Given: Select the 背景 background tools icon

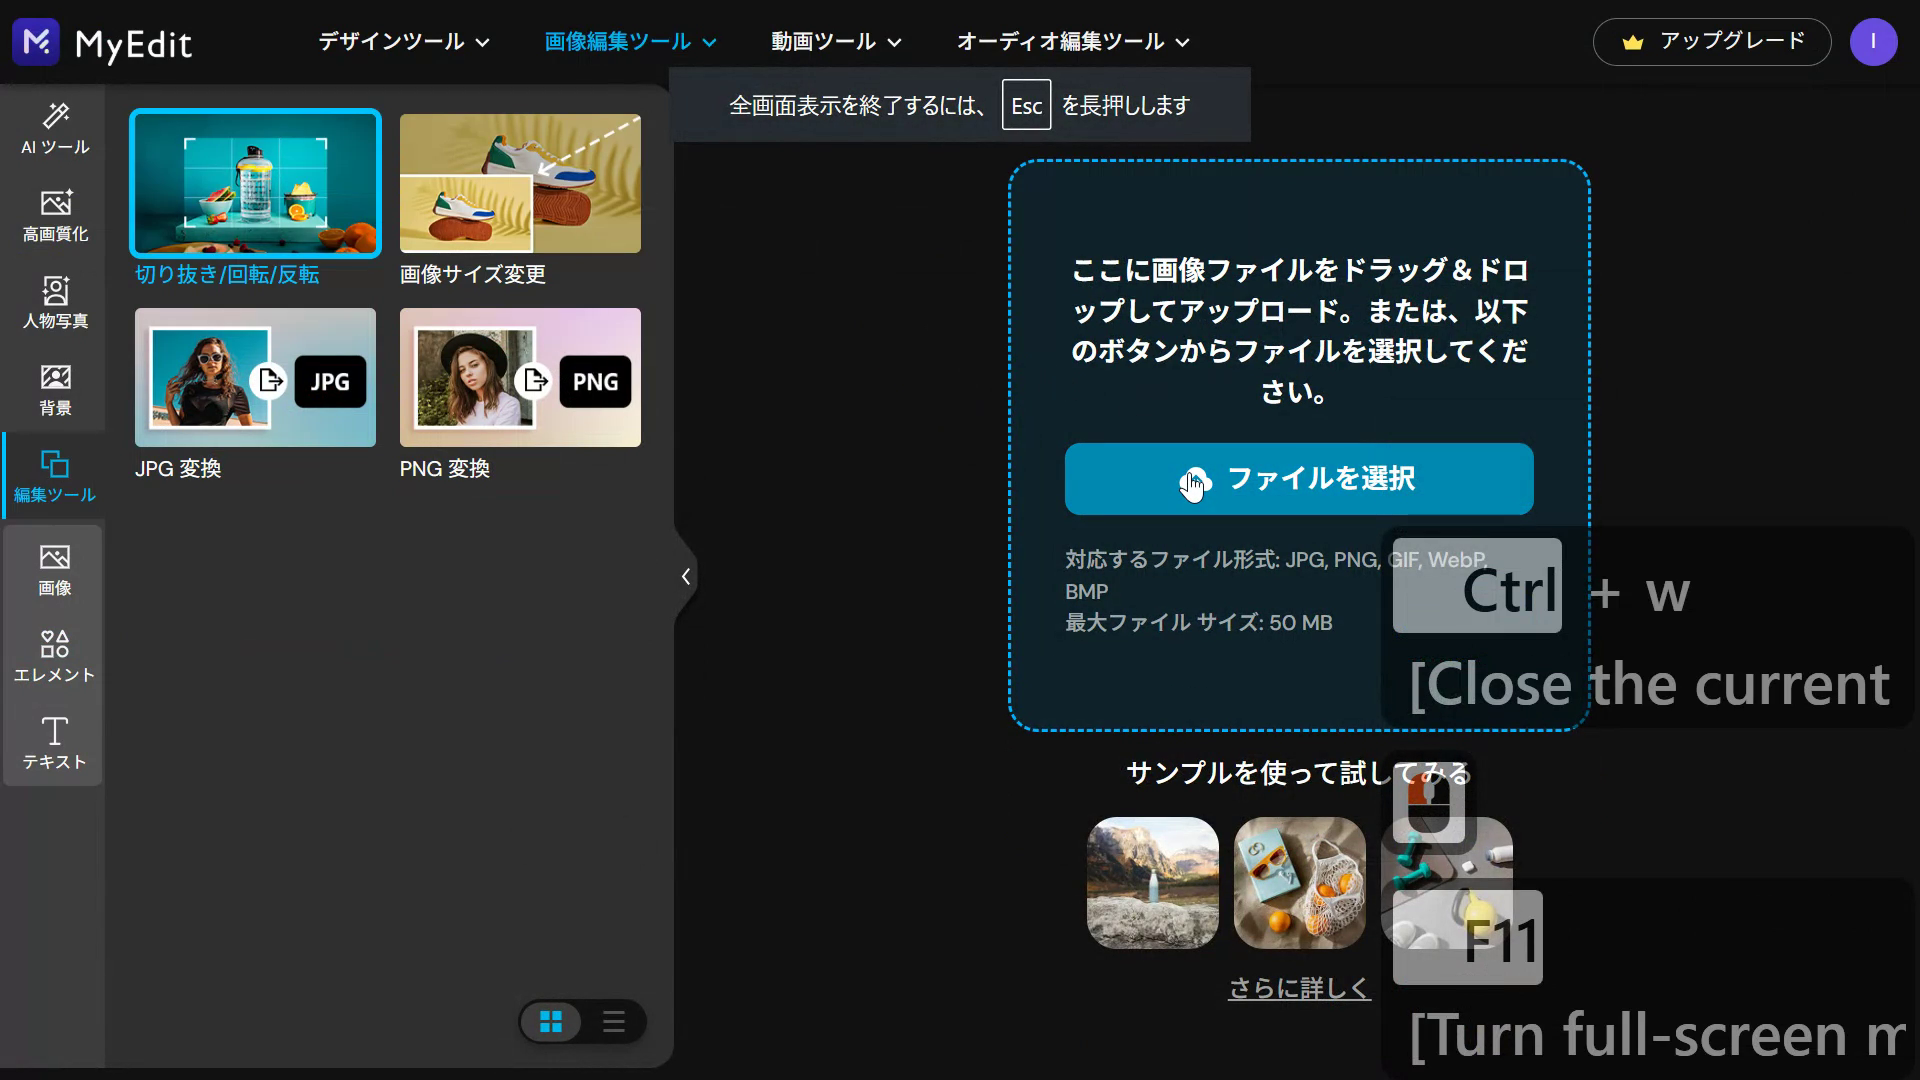Looking at the screenshot, I should pos(55,390).
